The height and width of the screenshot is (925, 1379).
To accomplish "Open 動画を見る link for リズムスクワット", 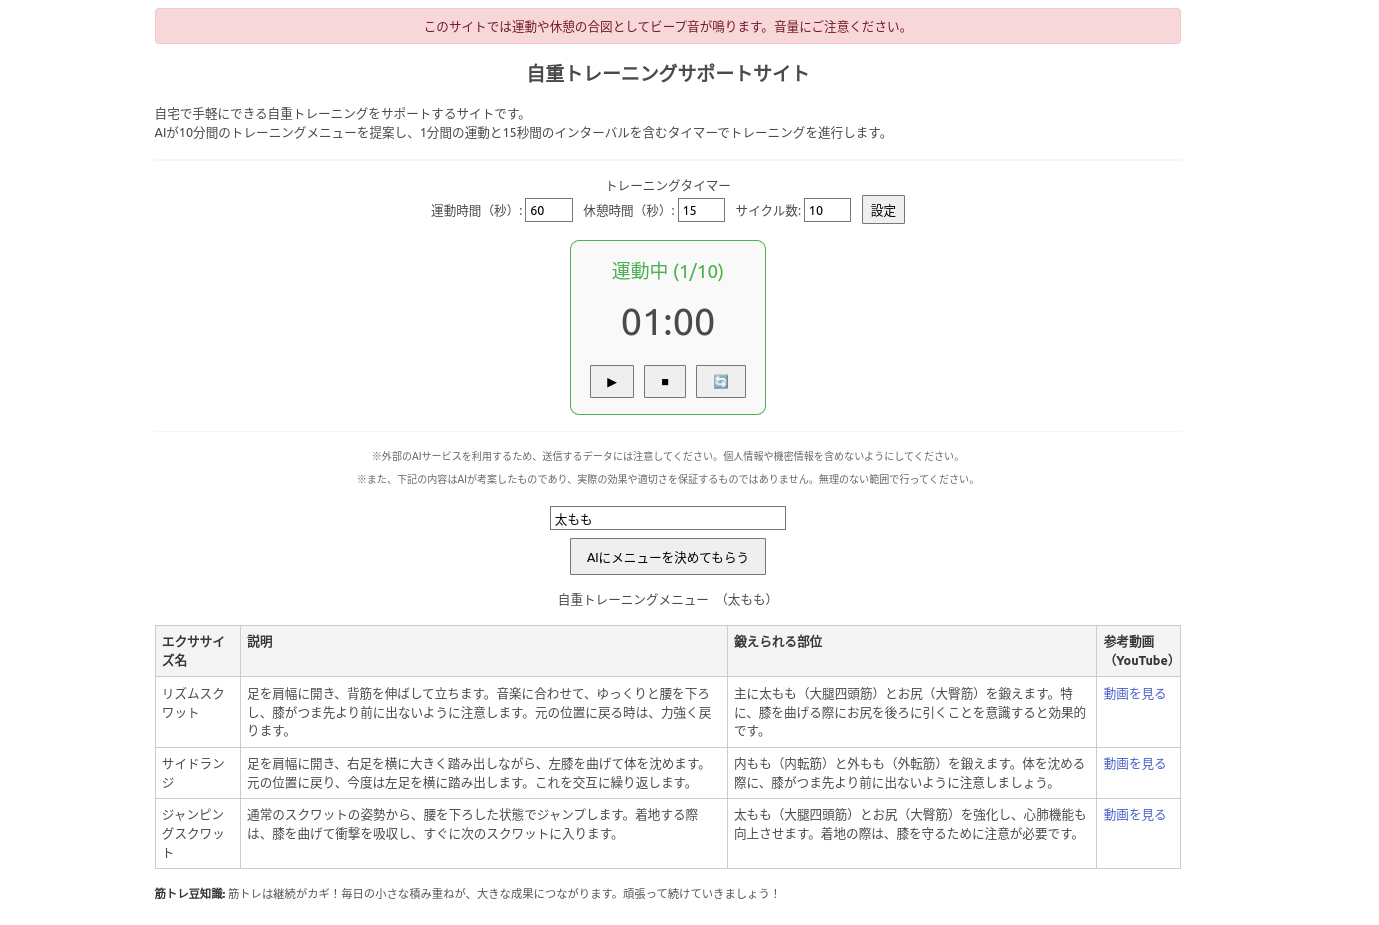I will click(1134, 693).
